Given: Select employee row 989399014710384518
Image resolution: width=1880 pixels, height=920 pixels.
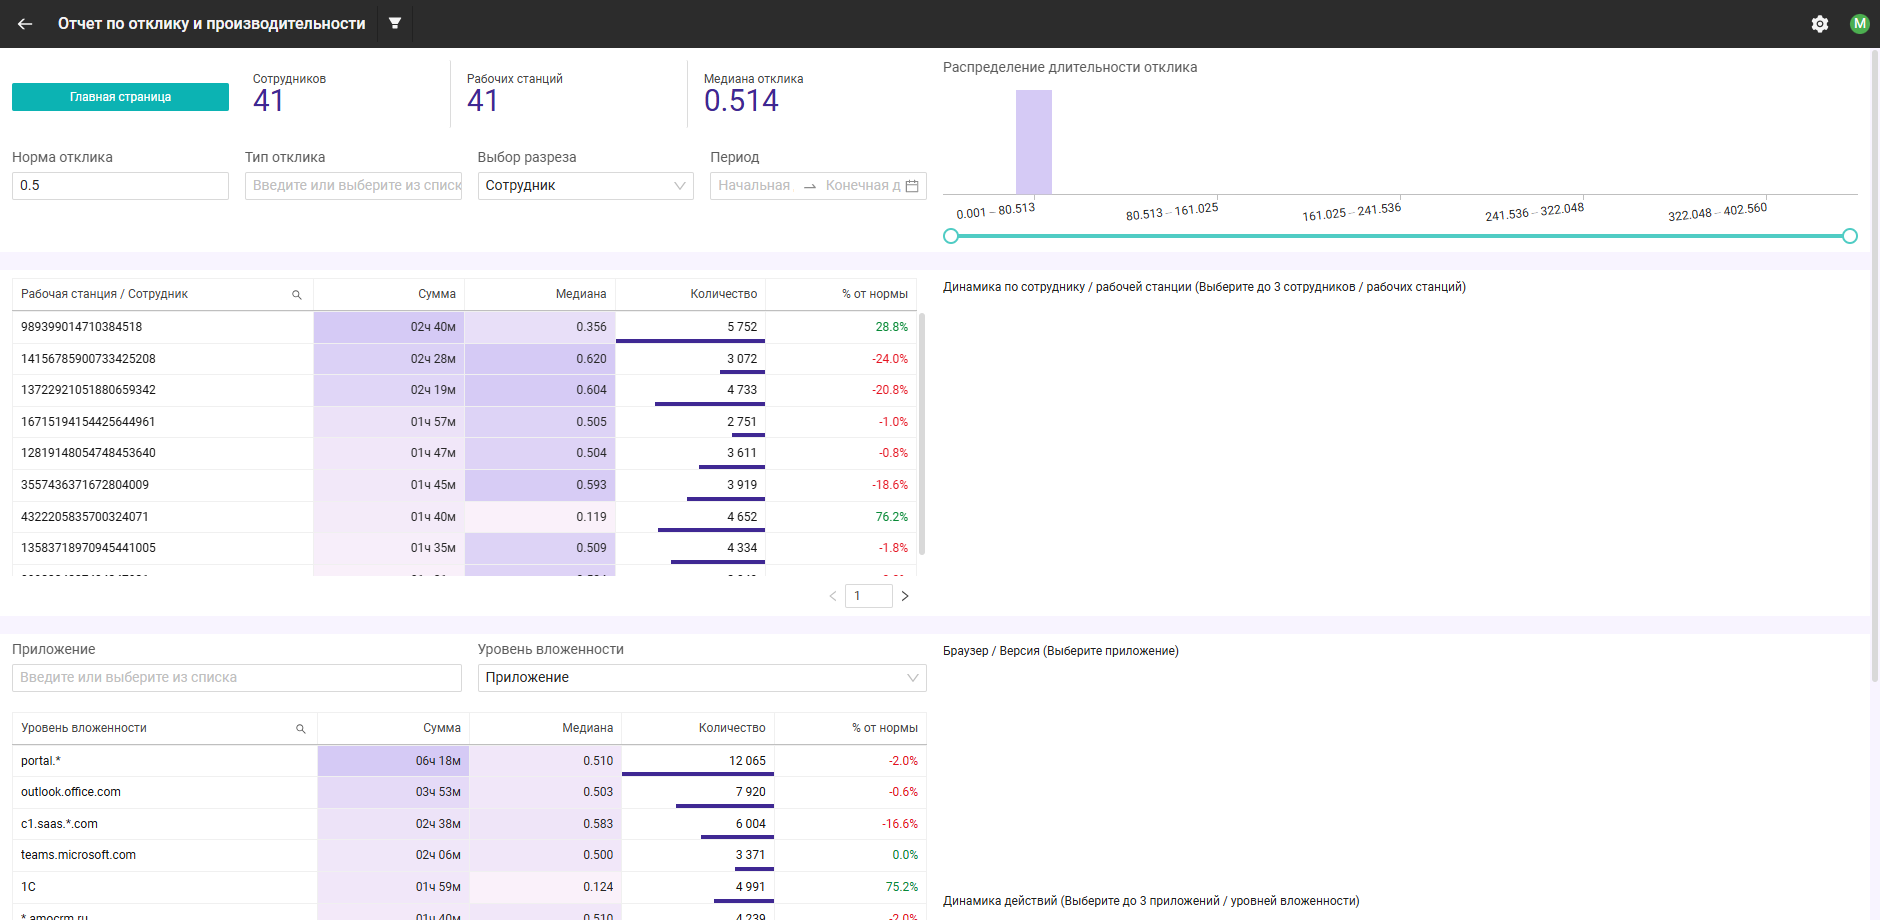Looking at the screenshot, I should [x=464, y=327].
